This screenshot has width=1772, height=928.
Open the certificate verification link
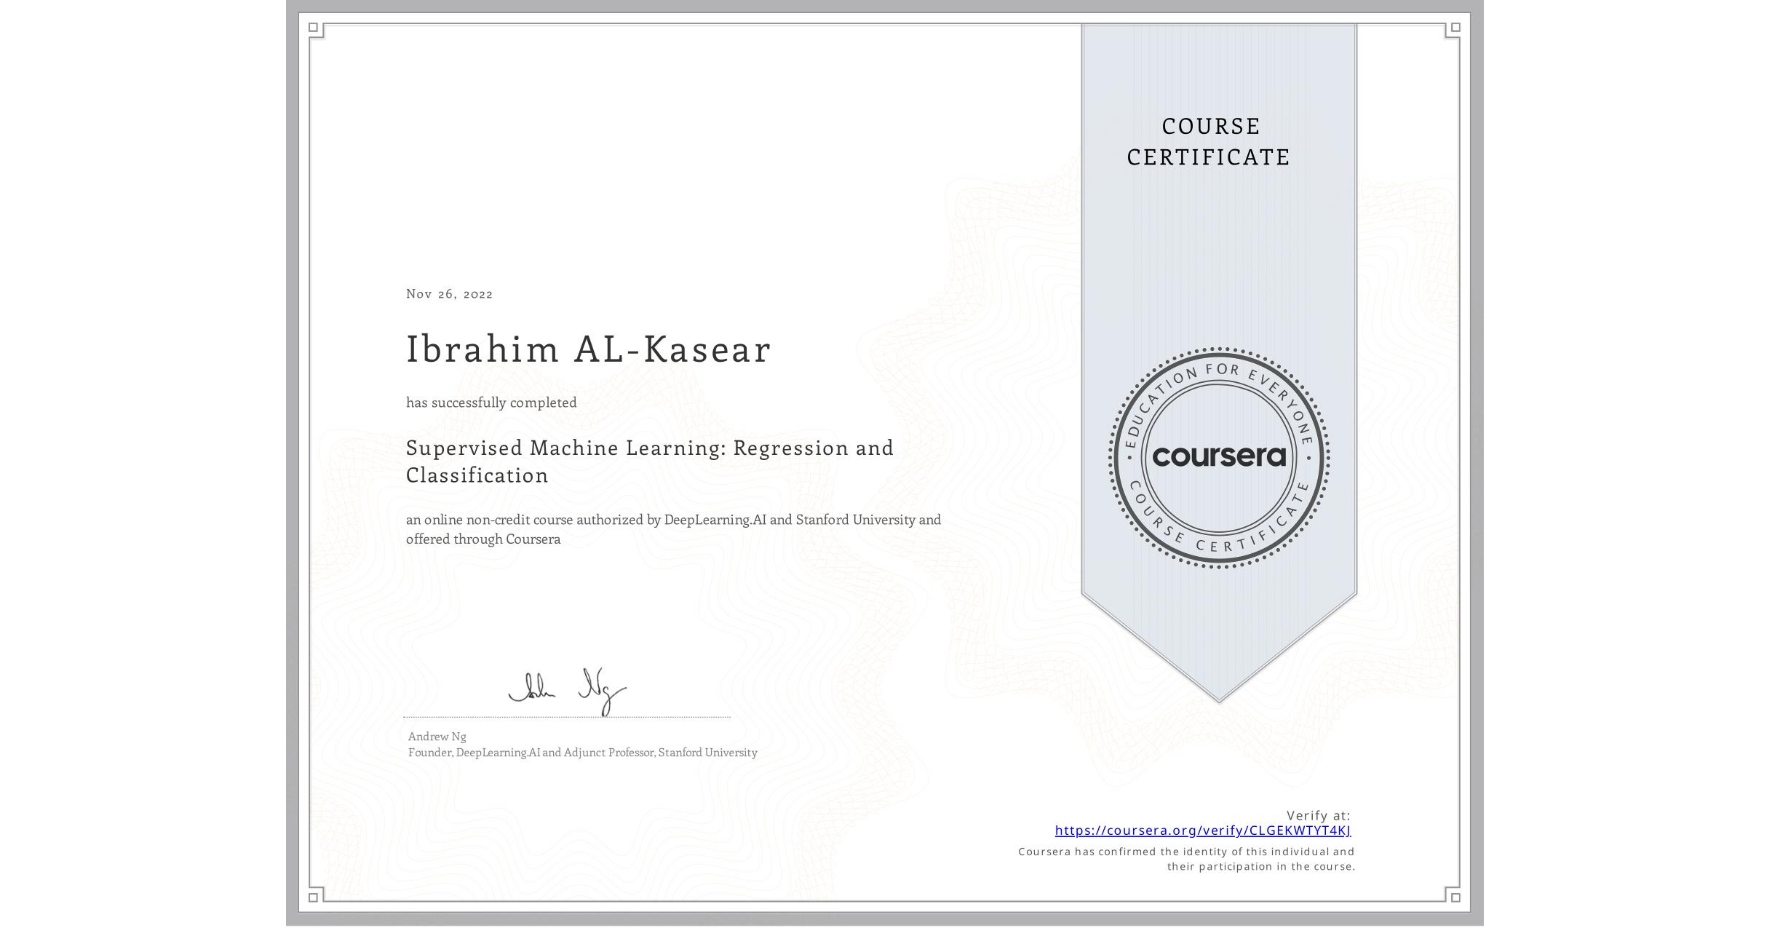[1205, 830]
